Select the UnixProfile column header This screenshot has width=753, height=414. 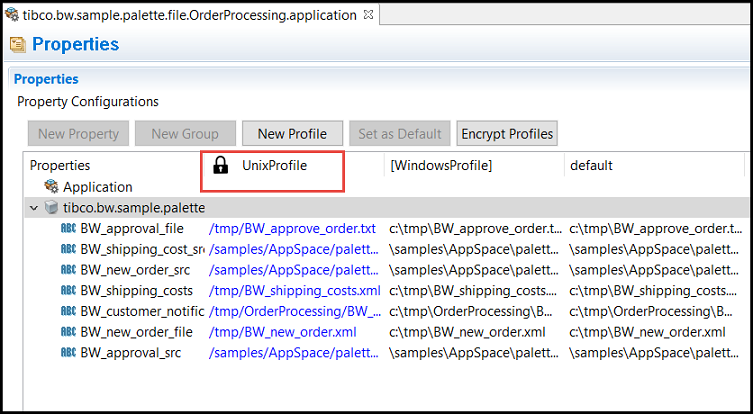[x=274, y=165]
